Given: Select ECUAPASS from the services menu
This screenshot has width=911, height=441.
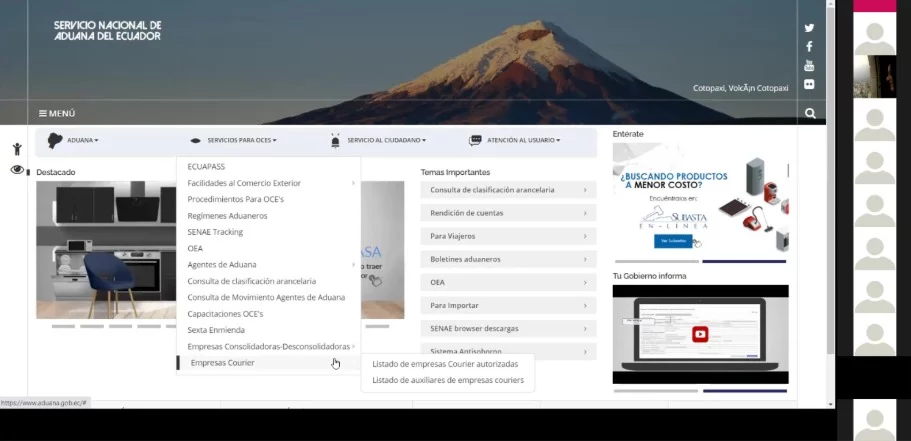Looking at the screenshot, I should click(208, 167).
